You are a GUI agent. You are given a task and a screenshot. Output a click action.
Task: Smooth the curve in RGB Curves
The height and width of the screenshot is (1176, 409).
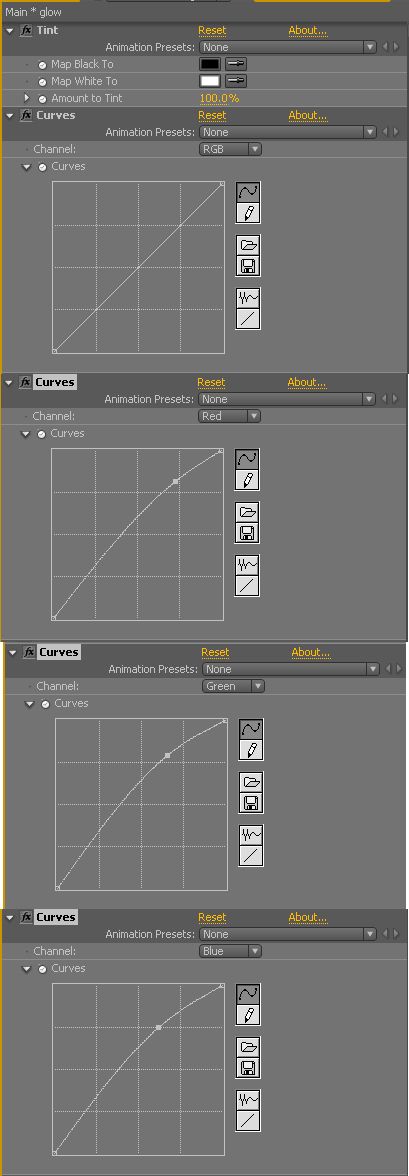(248, 298)
